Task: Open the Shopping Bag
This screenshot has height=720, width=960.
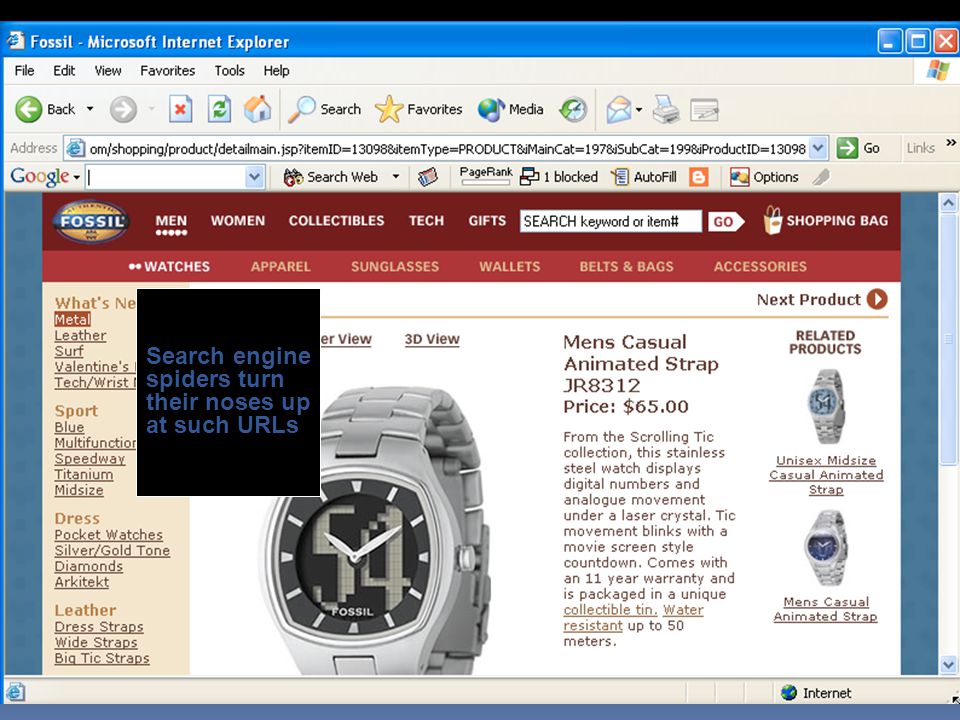Action: (x=825, y=220)
